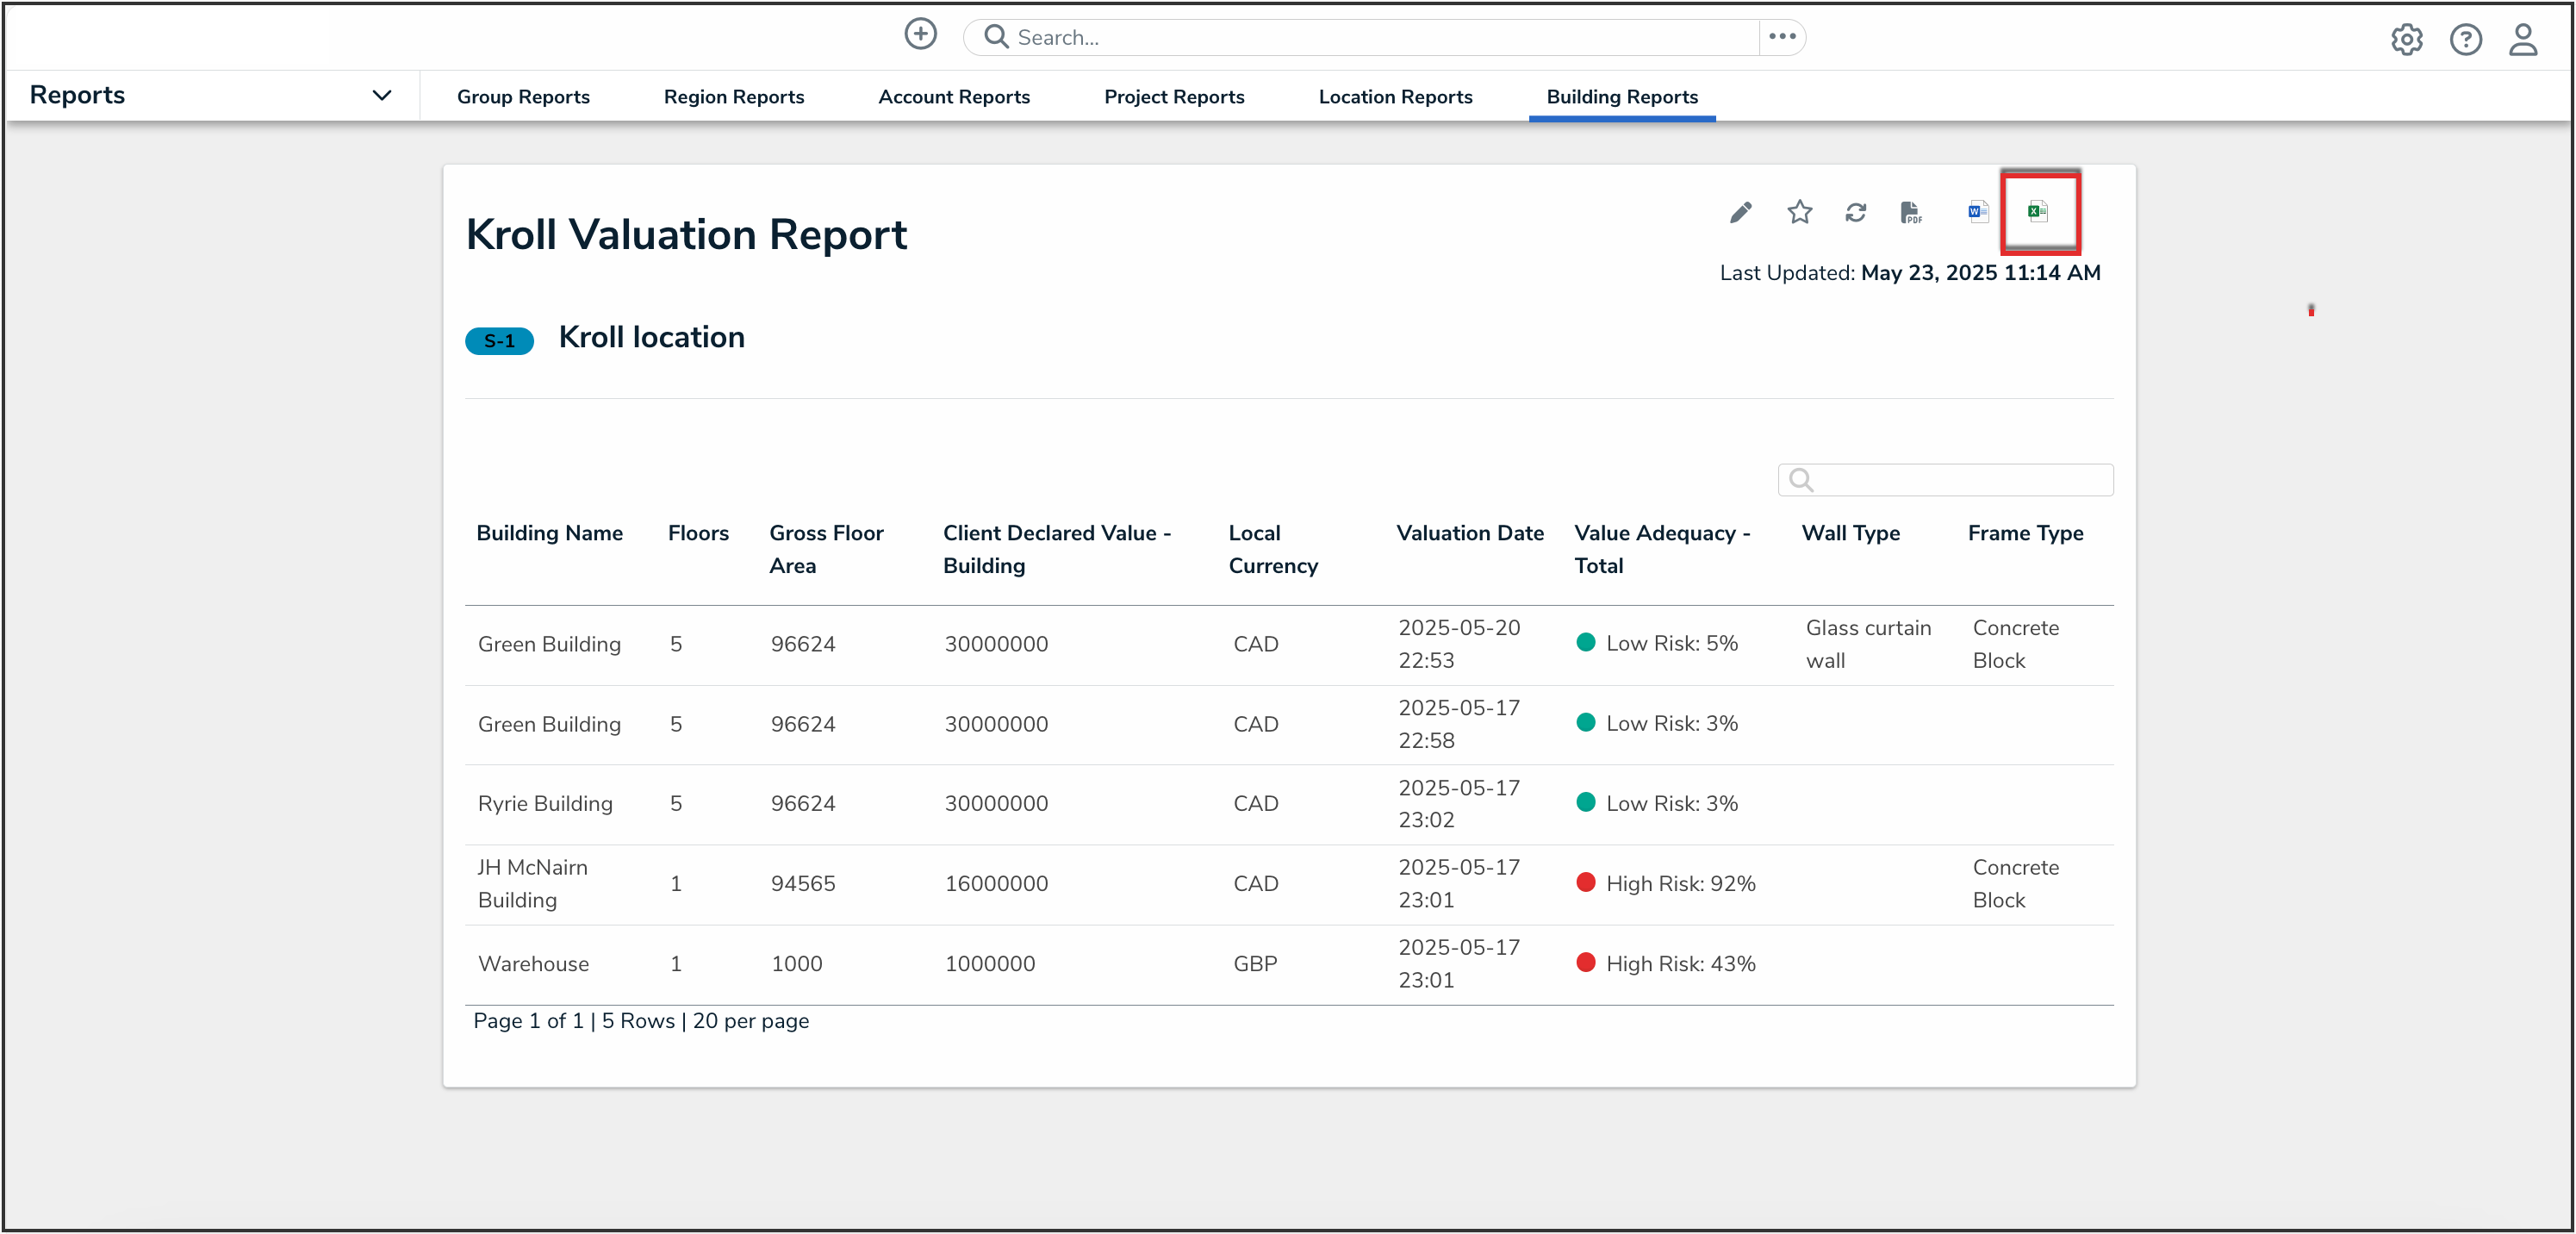
Task: Switch to the Location Reports tab
Action: tap(1395, 97)
